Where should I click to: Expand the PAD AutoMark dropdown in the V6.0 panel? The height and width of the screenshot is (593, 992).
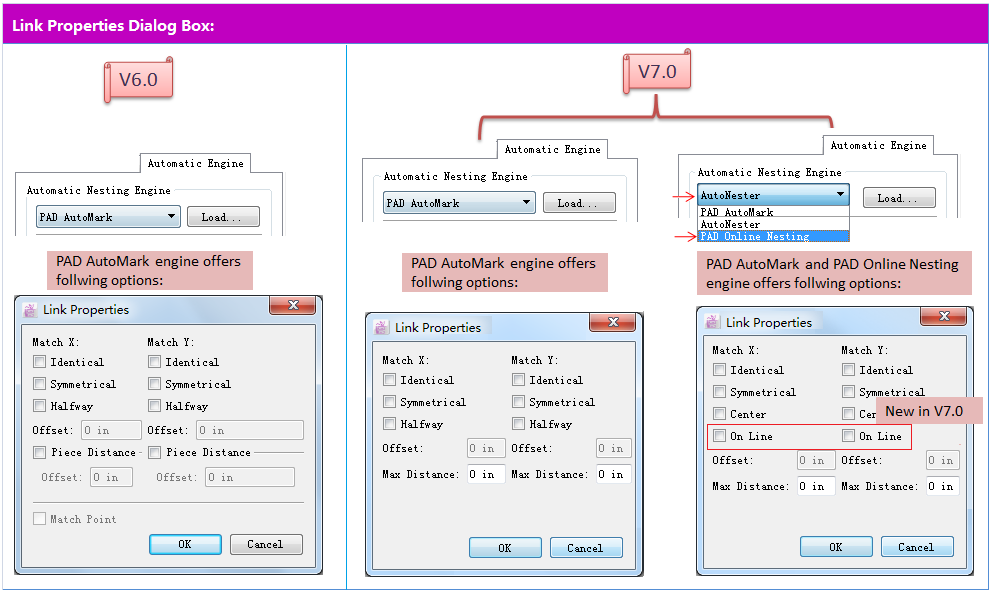click(171, 216)
